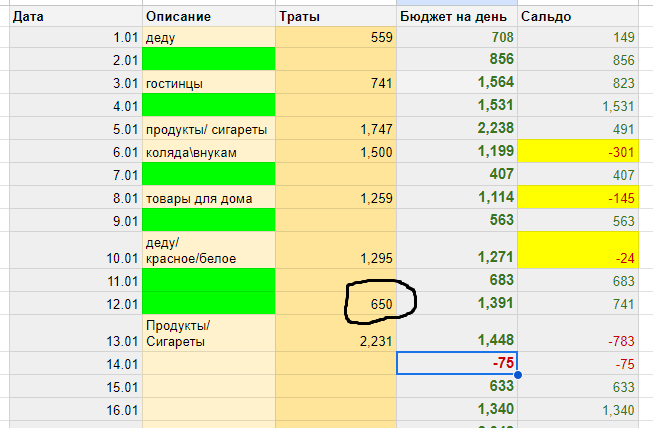Click description 'деду/ красное/белое'

tap(209, 250)
